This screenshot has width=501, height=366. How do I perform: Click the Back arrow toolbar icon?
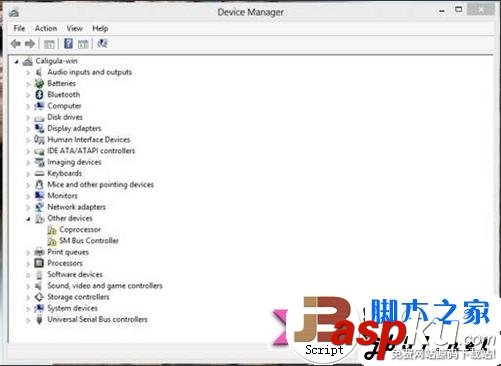pos(15,44)
